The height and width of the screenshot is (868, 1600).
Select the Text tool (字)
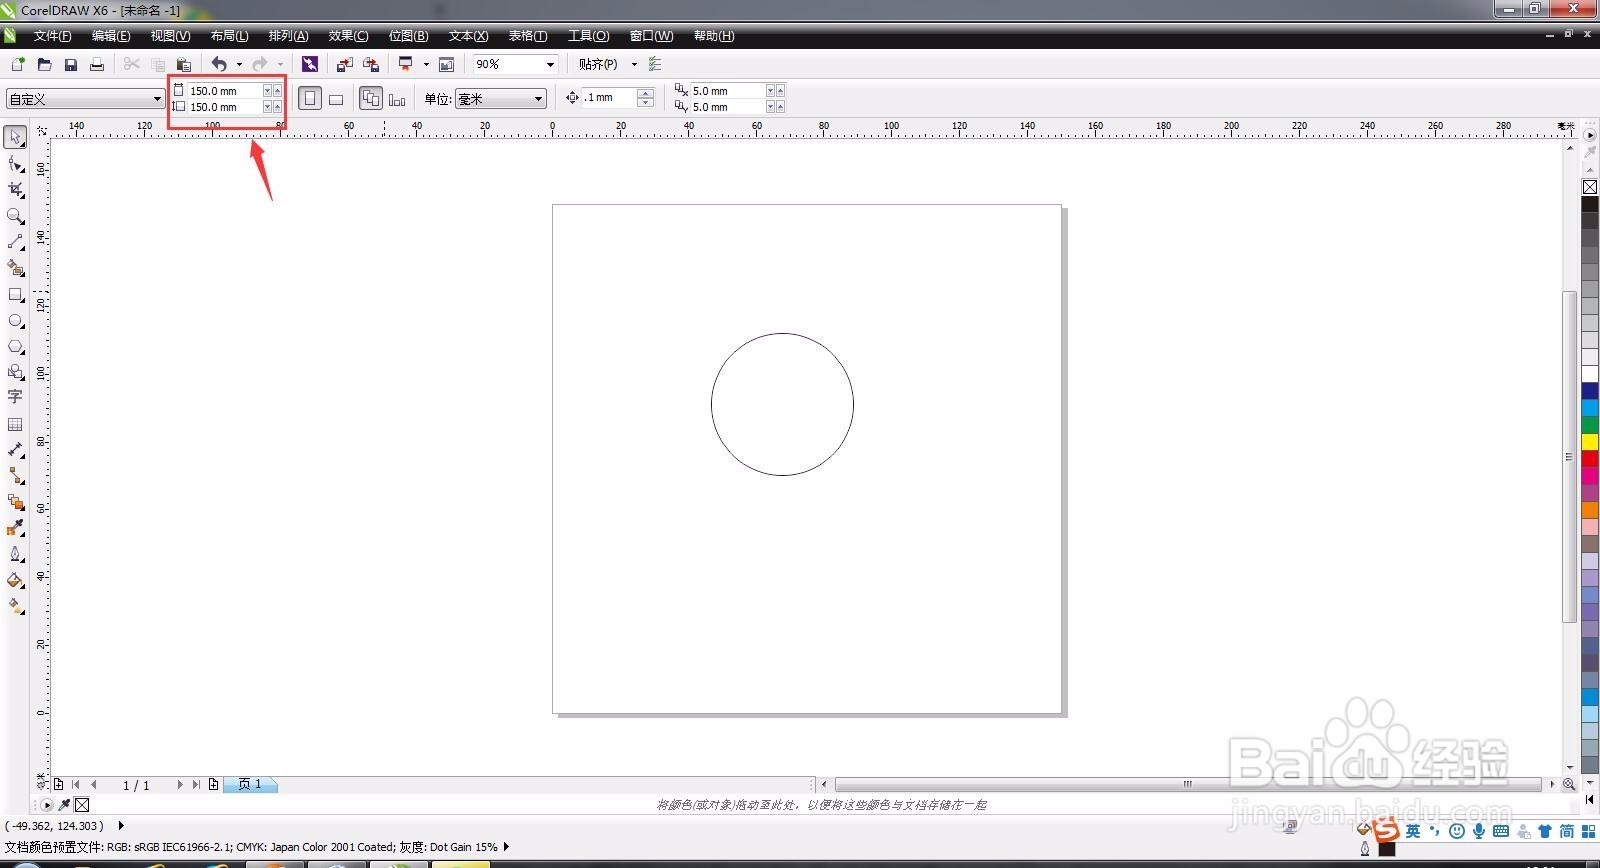[16, 397]
